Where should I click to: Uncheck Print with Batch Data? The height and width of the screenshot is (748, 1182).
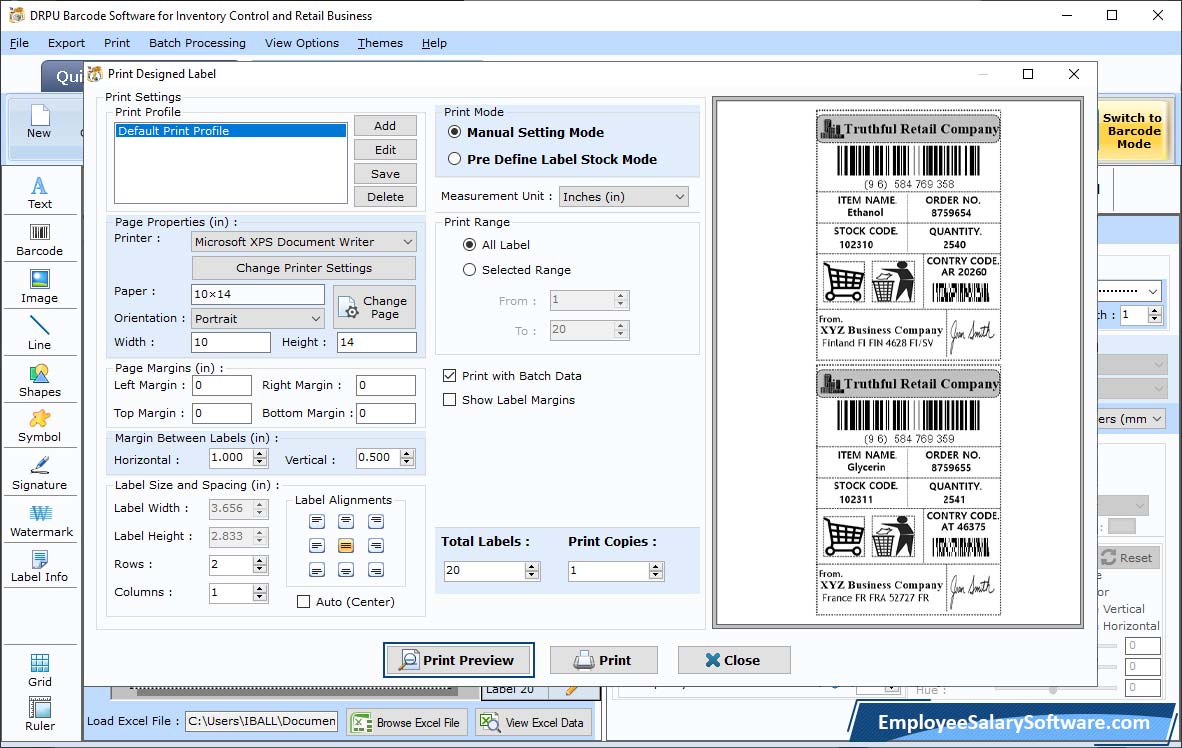coord(449,376)
